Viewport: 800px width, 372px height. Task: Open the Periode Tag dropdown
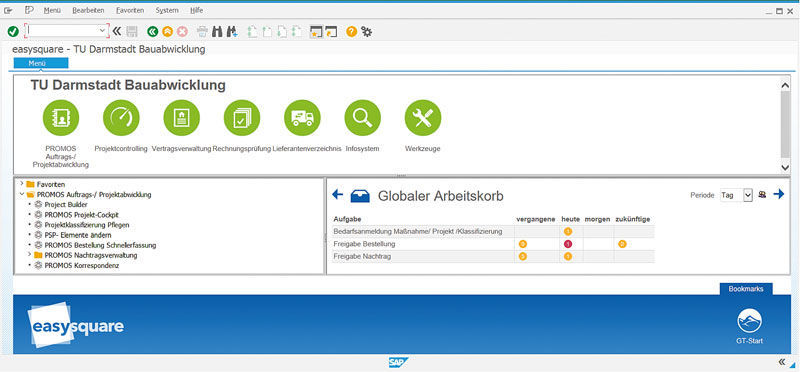click(736, 195)
